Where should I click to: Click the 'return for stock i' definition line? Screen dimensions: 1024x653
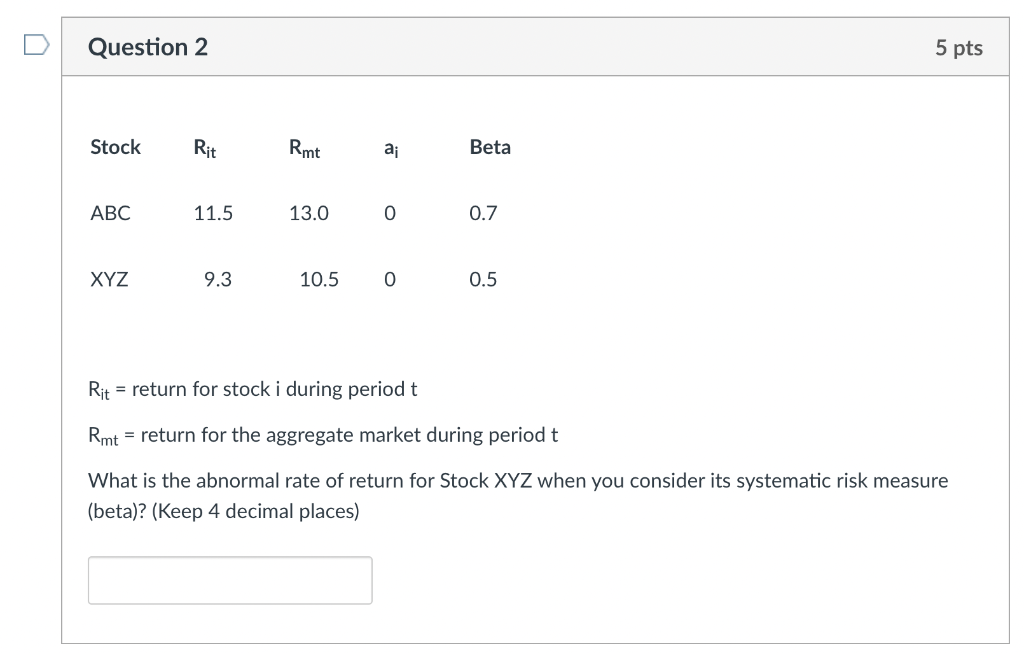click(253, 389)
